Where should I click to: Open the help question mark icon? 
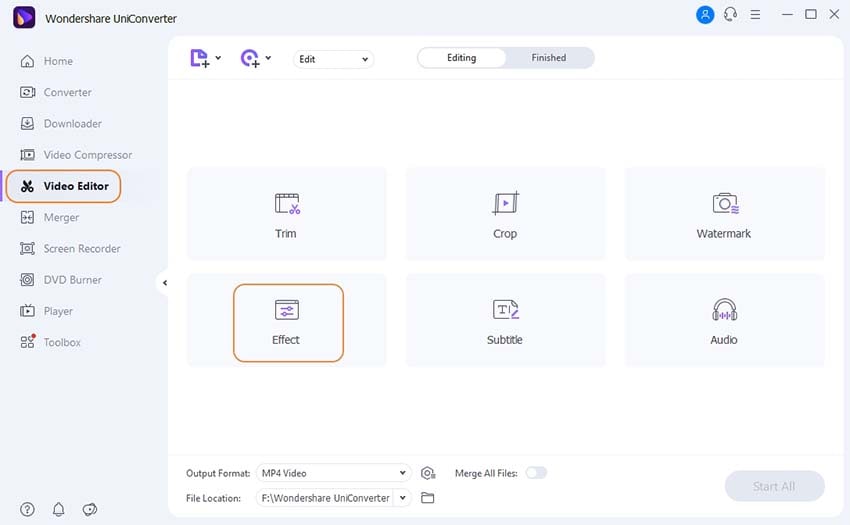(x=27, y=509)
